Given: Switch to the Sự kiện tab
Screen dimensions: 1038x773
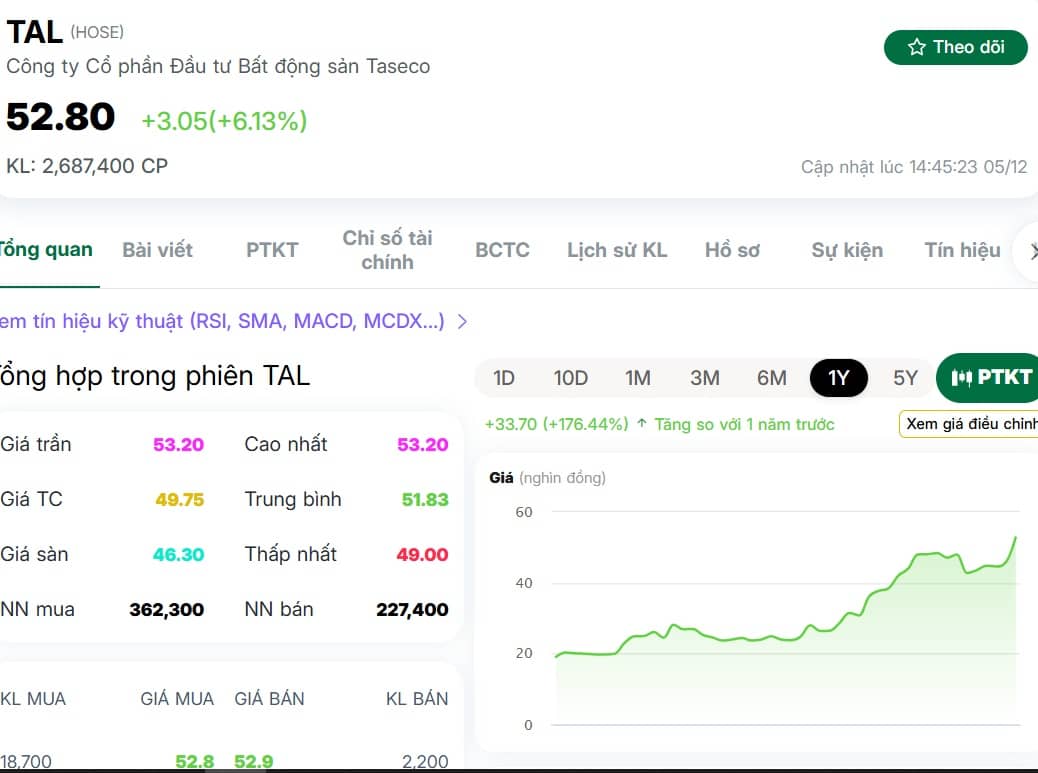Looking at the screenshot, I should pyautogui.click(x=847, y=251).
